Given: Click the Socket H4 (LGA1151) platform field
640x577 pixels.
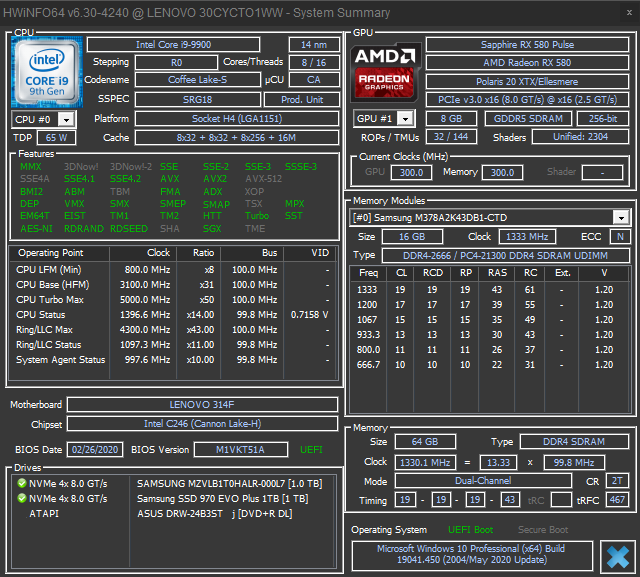Looking at the screenshot, I should [x=237, y=119].
